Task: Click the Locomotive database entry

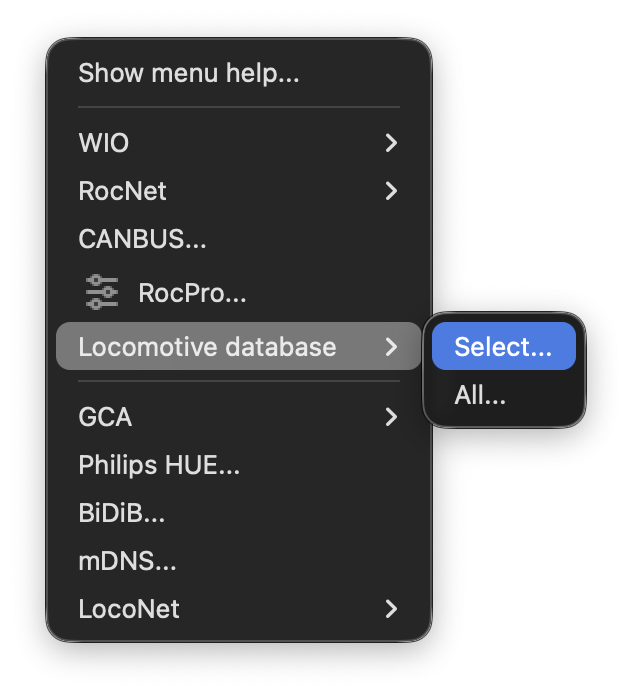Action: 207,347
